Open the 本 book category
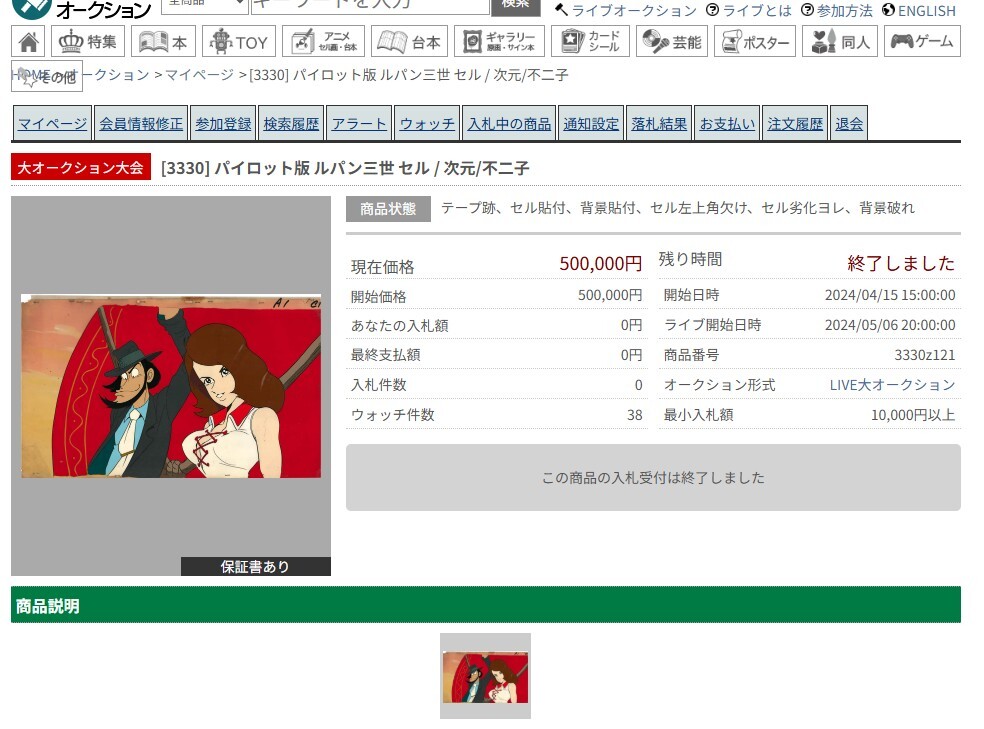984x729 pixels. [163, 41]
